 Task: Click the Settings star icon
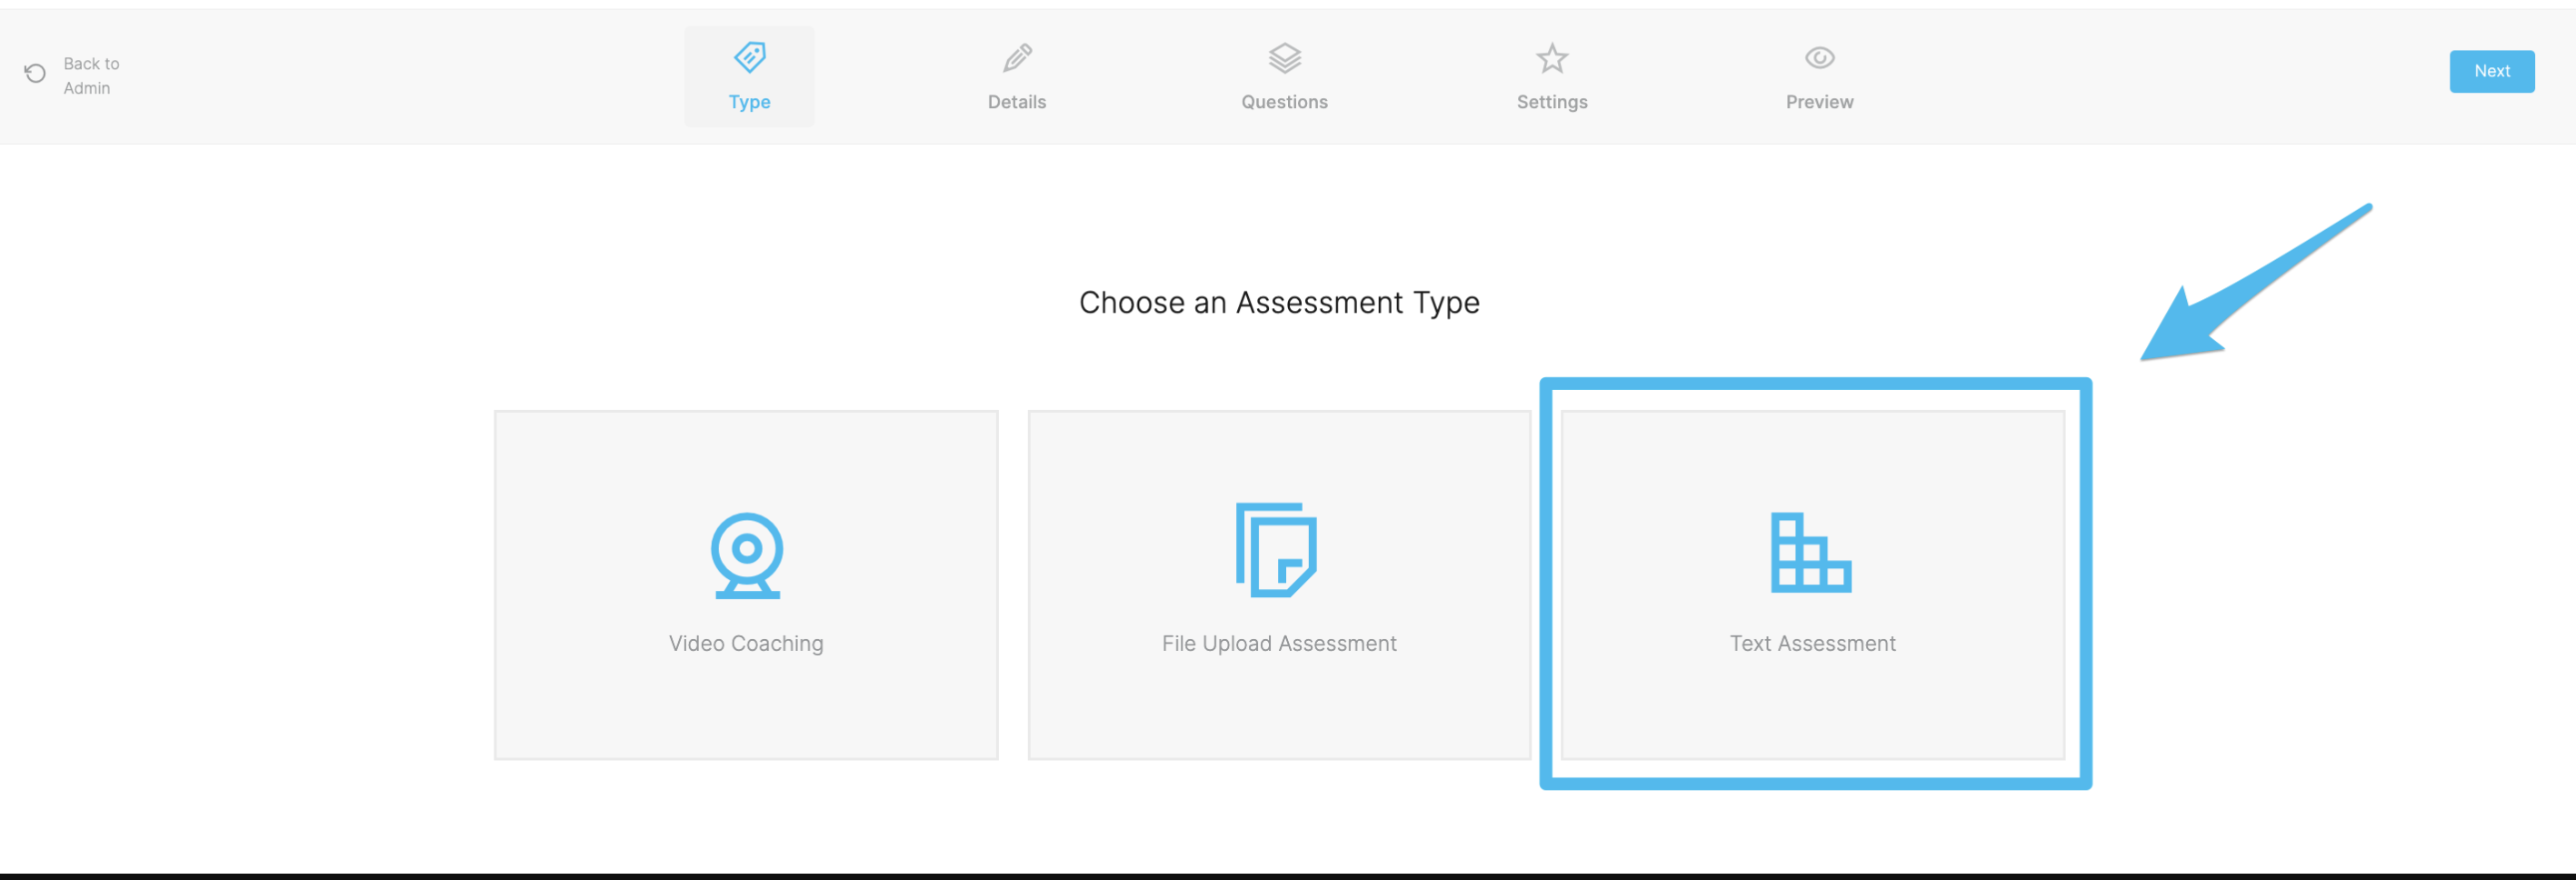click(x=1552, y=58)
